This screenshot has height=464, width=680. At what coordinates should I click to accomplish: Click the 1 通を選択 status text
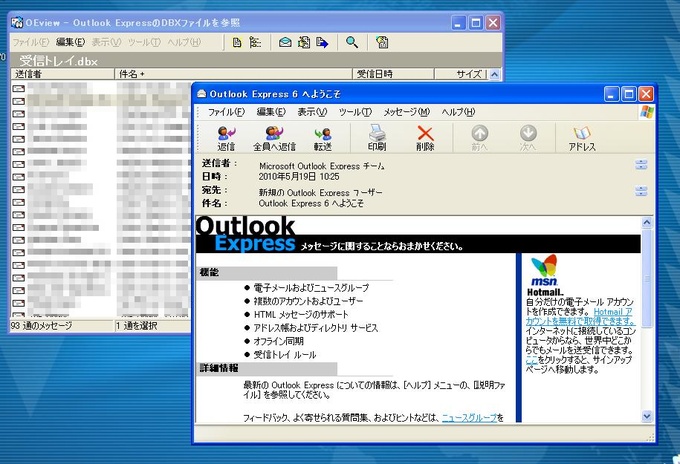(137, 326)
